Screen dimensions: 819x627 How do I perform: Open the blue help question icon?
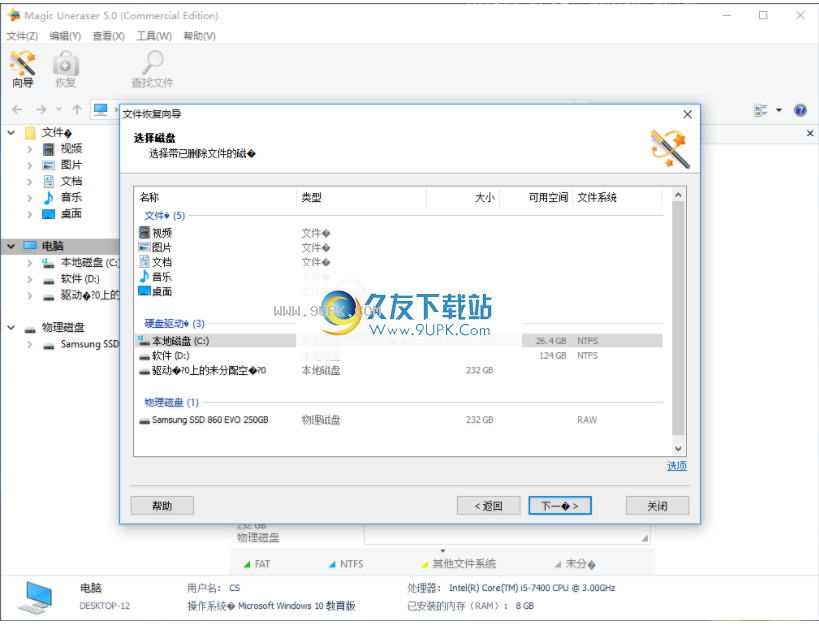point(800,110)
